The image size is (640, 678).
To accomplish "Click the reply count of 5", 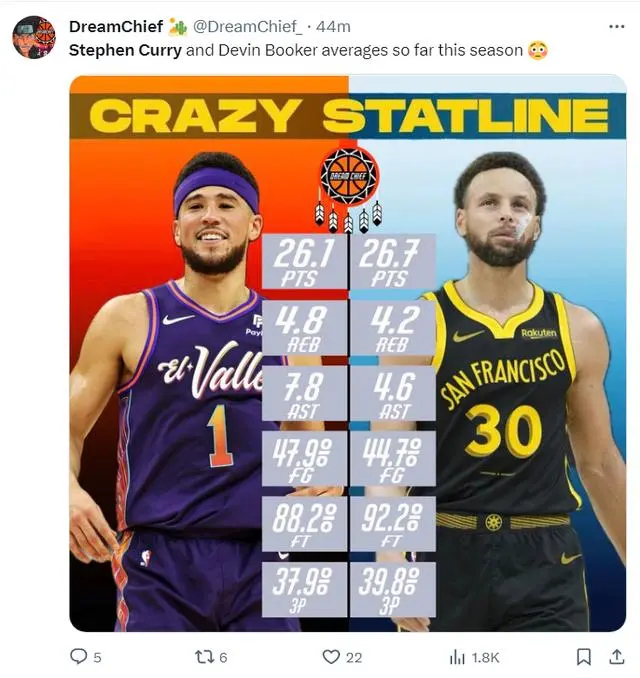I will 97,657.
